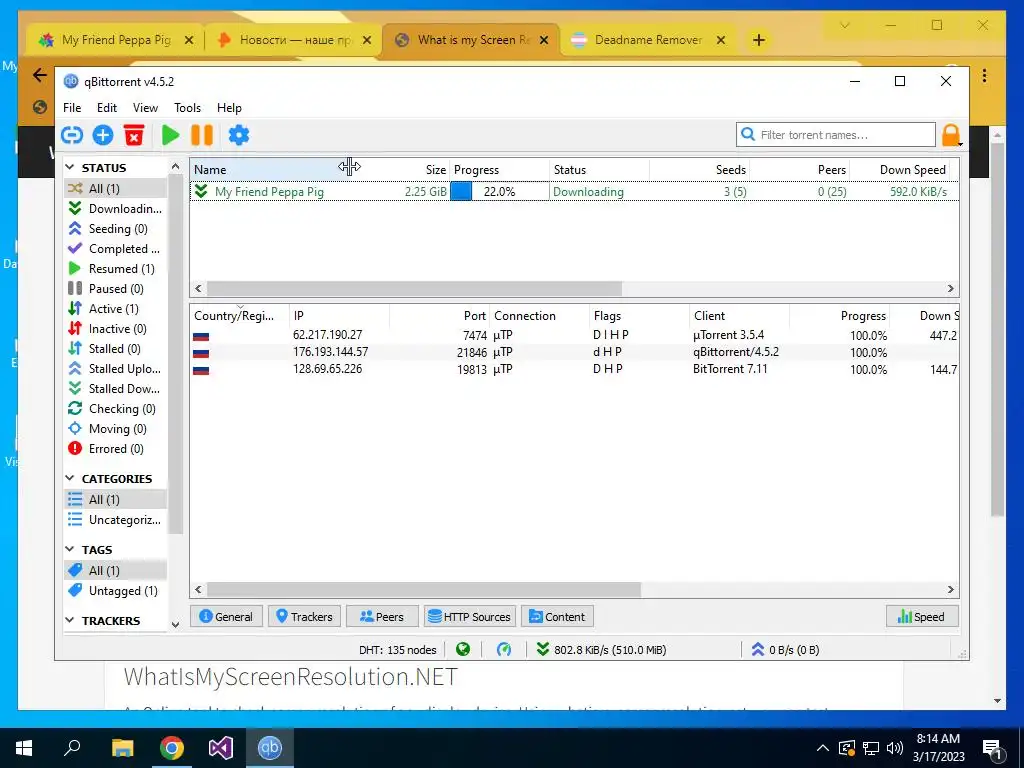Select the Completed status filter
The image size is (1024, 768).
(116, 248)
